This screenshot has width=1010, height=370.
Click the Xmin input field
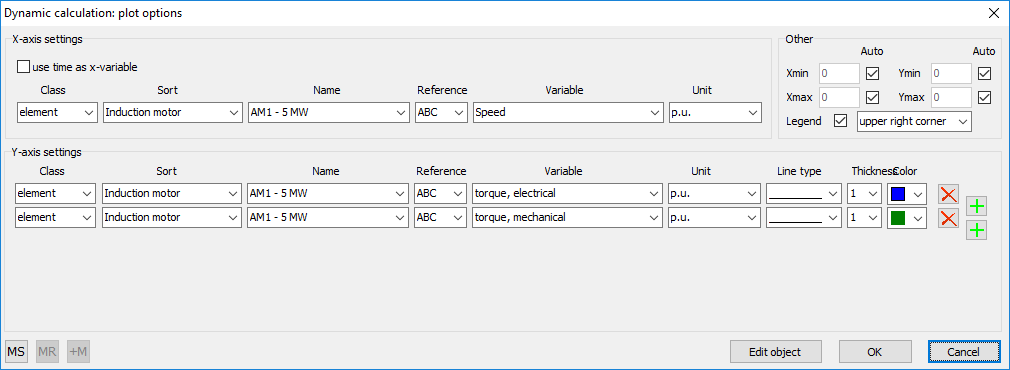pos(839,73)
